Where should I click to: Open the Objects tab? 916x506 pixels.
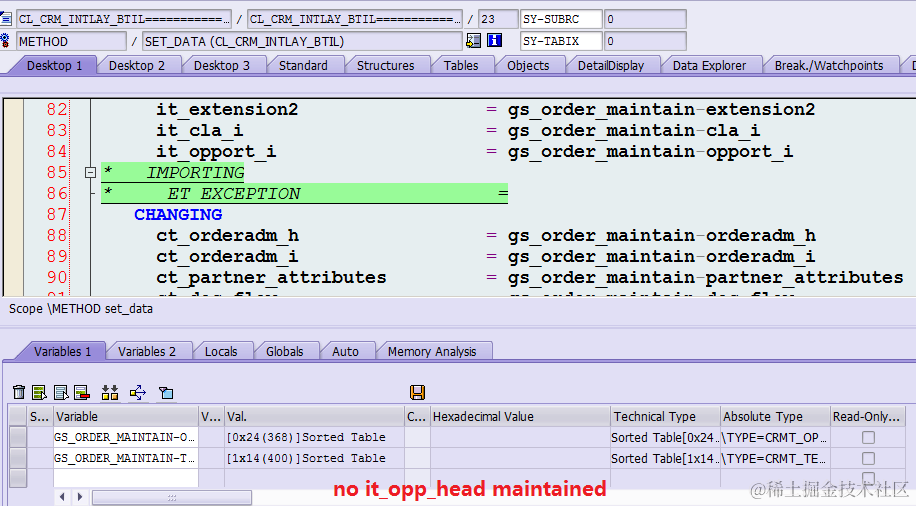click(x=528, y=65)
